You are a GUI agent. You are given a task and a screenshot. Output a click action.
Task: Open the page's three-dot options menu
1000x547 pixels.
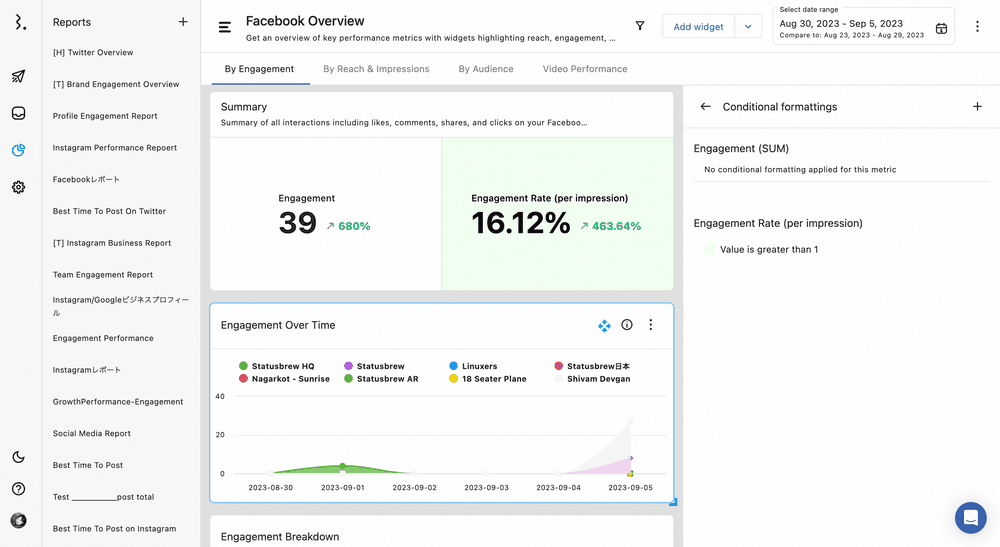(x=977, y=27)
